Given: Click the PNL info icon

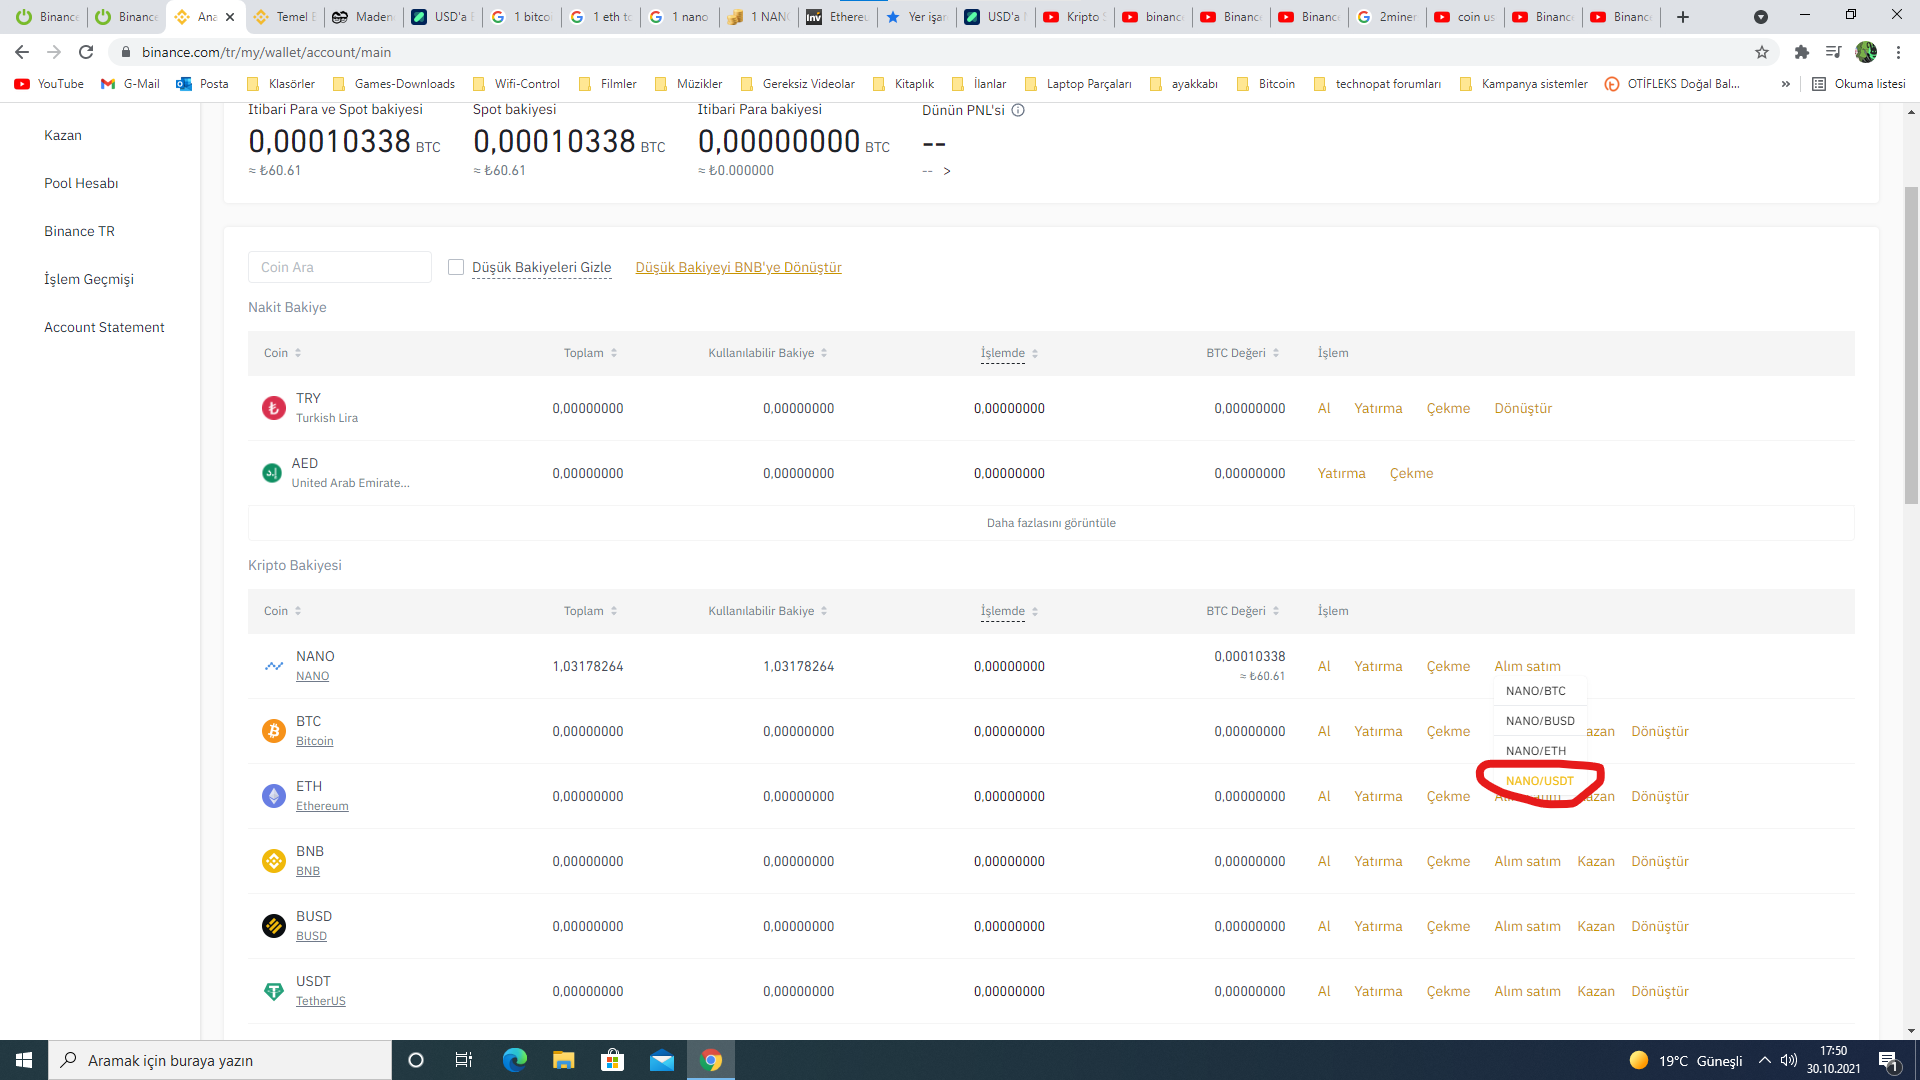Looking at the screenshot, I should [1018, 110].
